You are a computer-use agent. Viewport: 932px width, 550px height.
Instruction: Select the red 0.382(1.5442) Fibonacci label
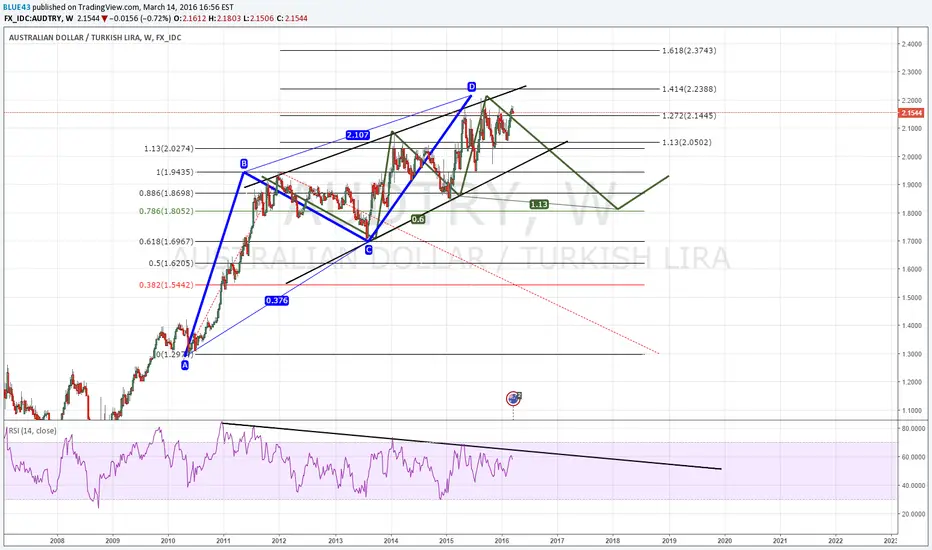point(166,285)
